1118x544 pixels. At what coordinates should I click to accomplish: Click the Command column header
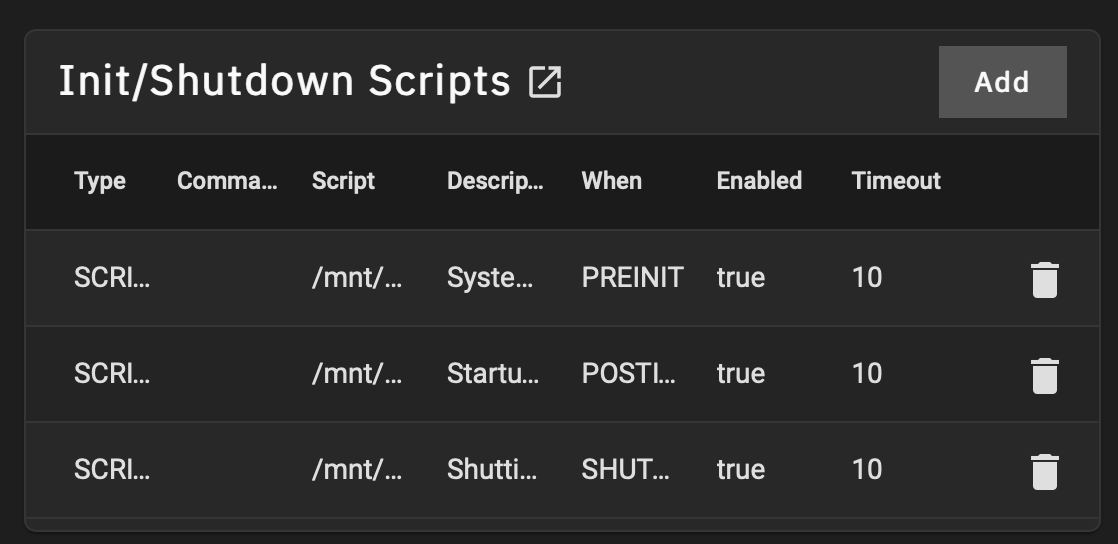click(227, 181)
